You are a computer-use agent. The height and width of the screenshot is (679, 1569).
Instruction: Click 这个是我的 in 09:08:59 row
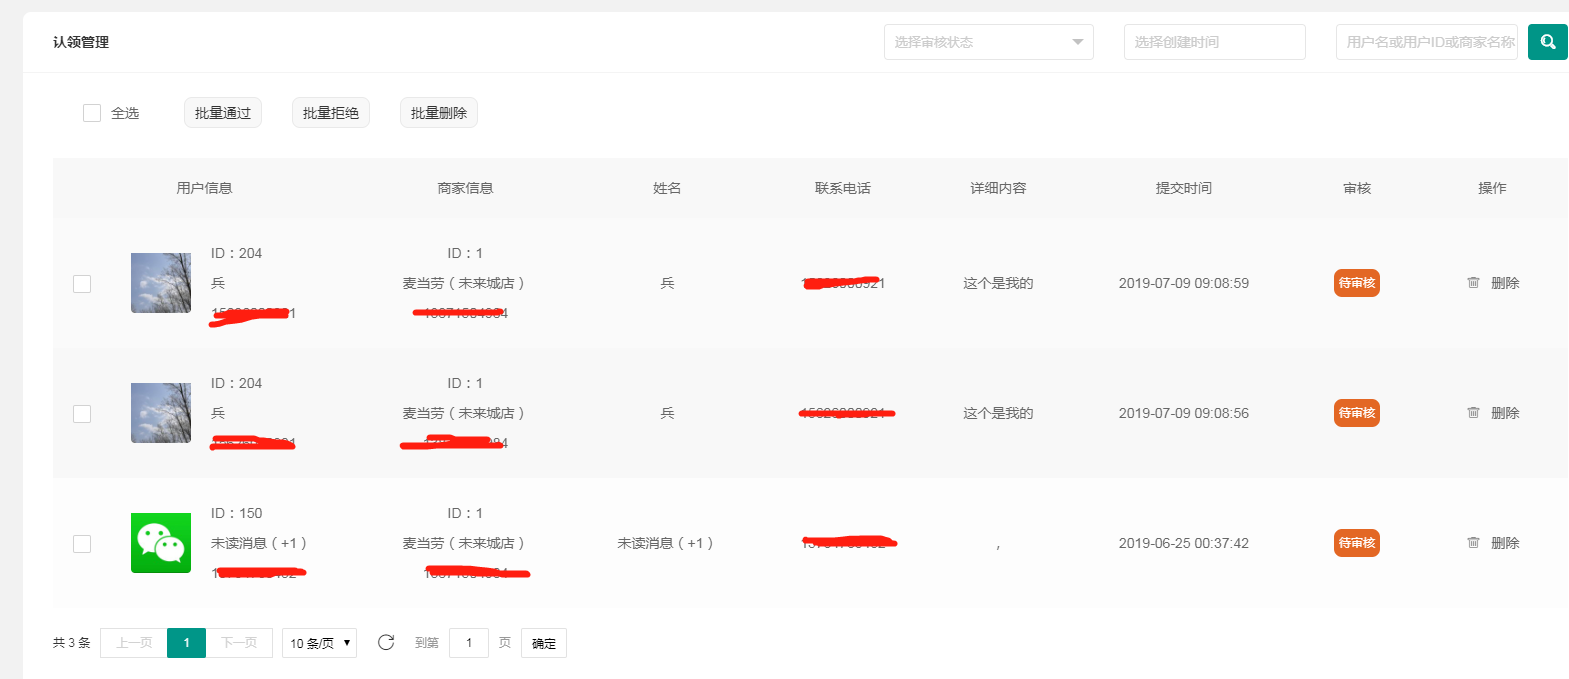[998, 283]
